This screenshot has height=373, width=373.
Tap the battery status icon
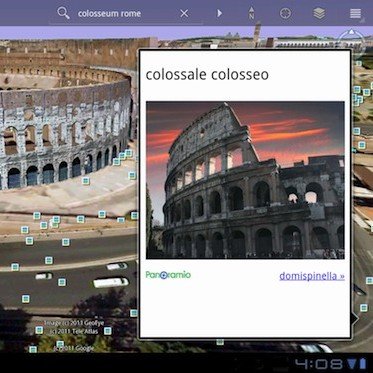(x=363, y=363)
